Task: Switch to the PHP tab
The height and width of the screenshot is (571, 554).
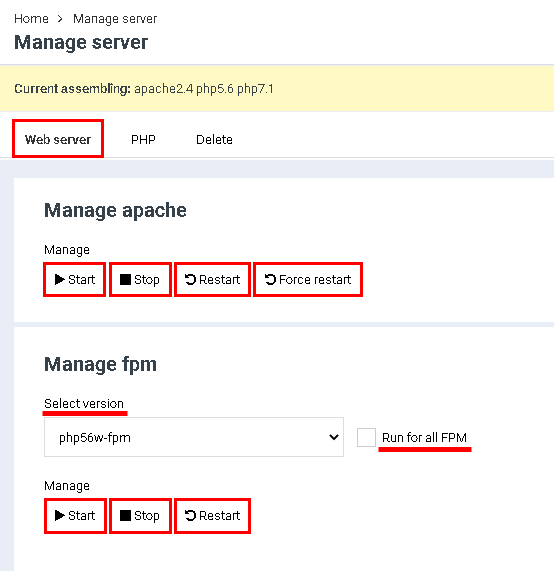Action: tap(143, 139)
